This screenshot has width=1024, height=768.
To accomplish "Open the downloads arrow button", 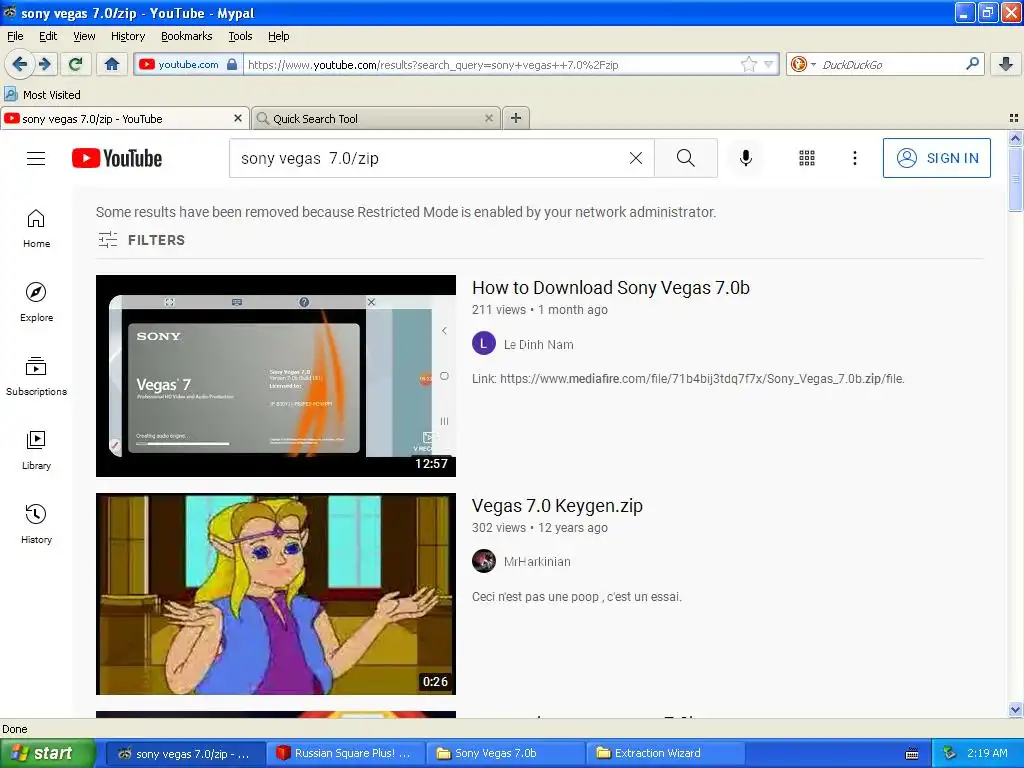I will pyautogui.click(x=1006, y=64).
